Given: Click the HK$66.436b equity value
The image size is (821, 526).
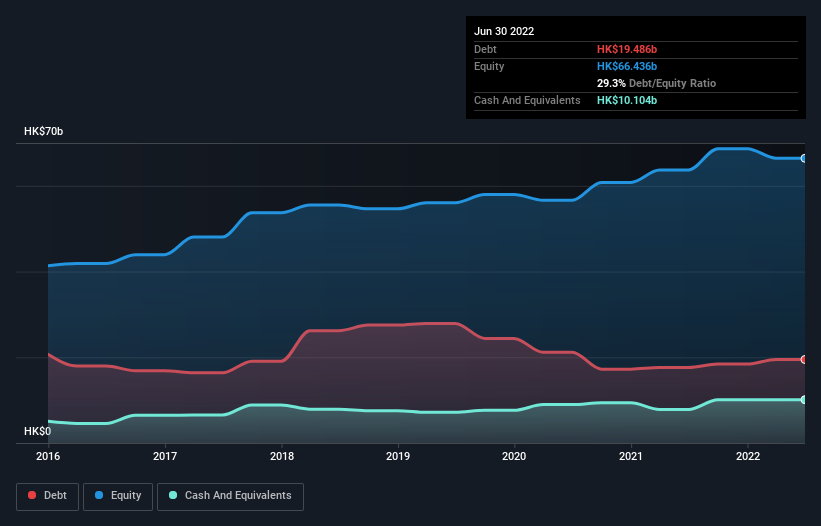Looking at the screenshot, I should pyautogui.click(x=627, y=66).
